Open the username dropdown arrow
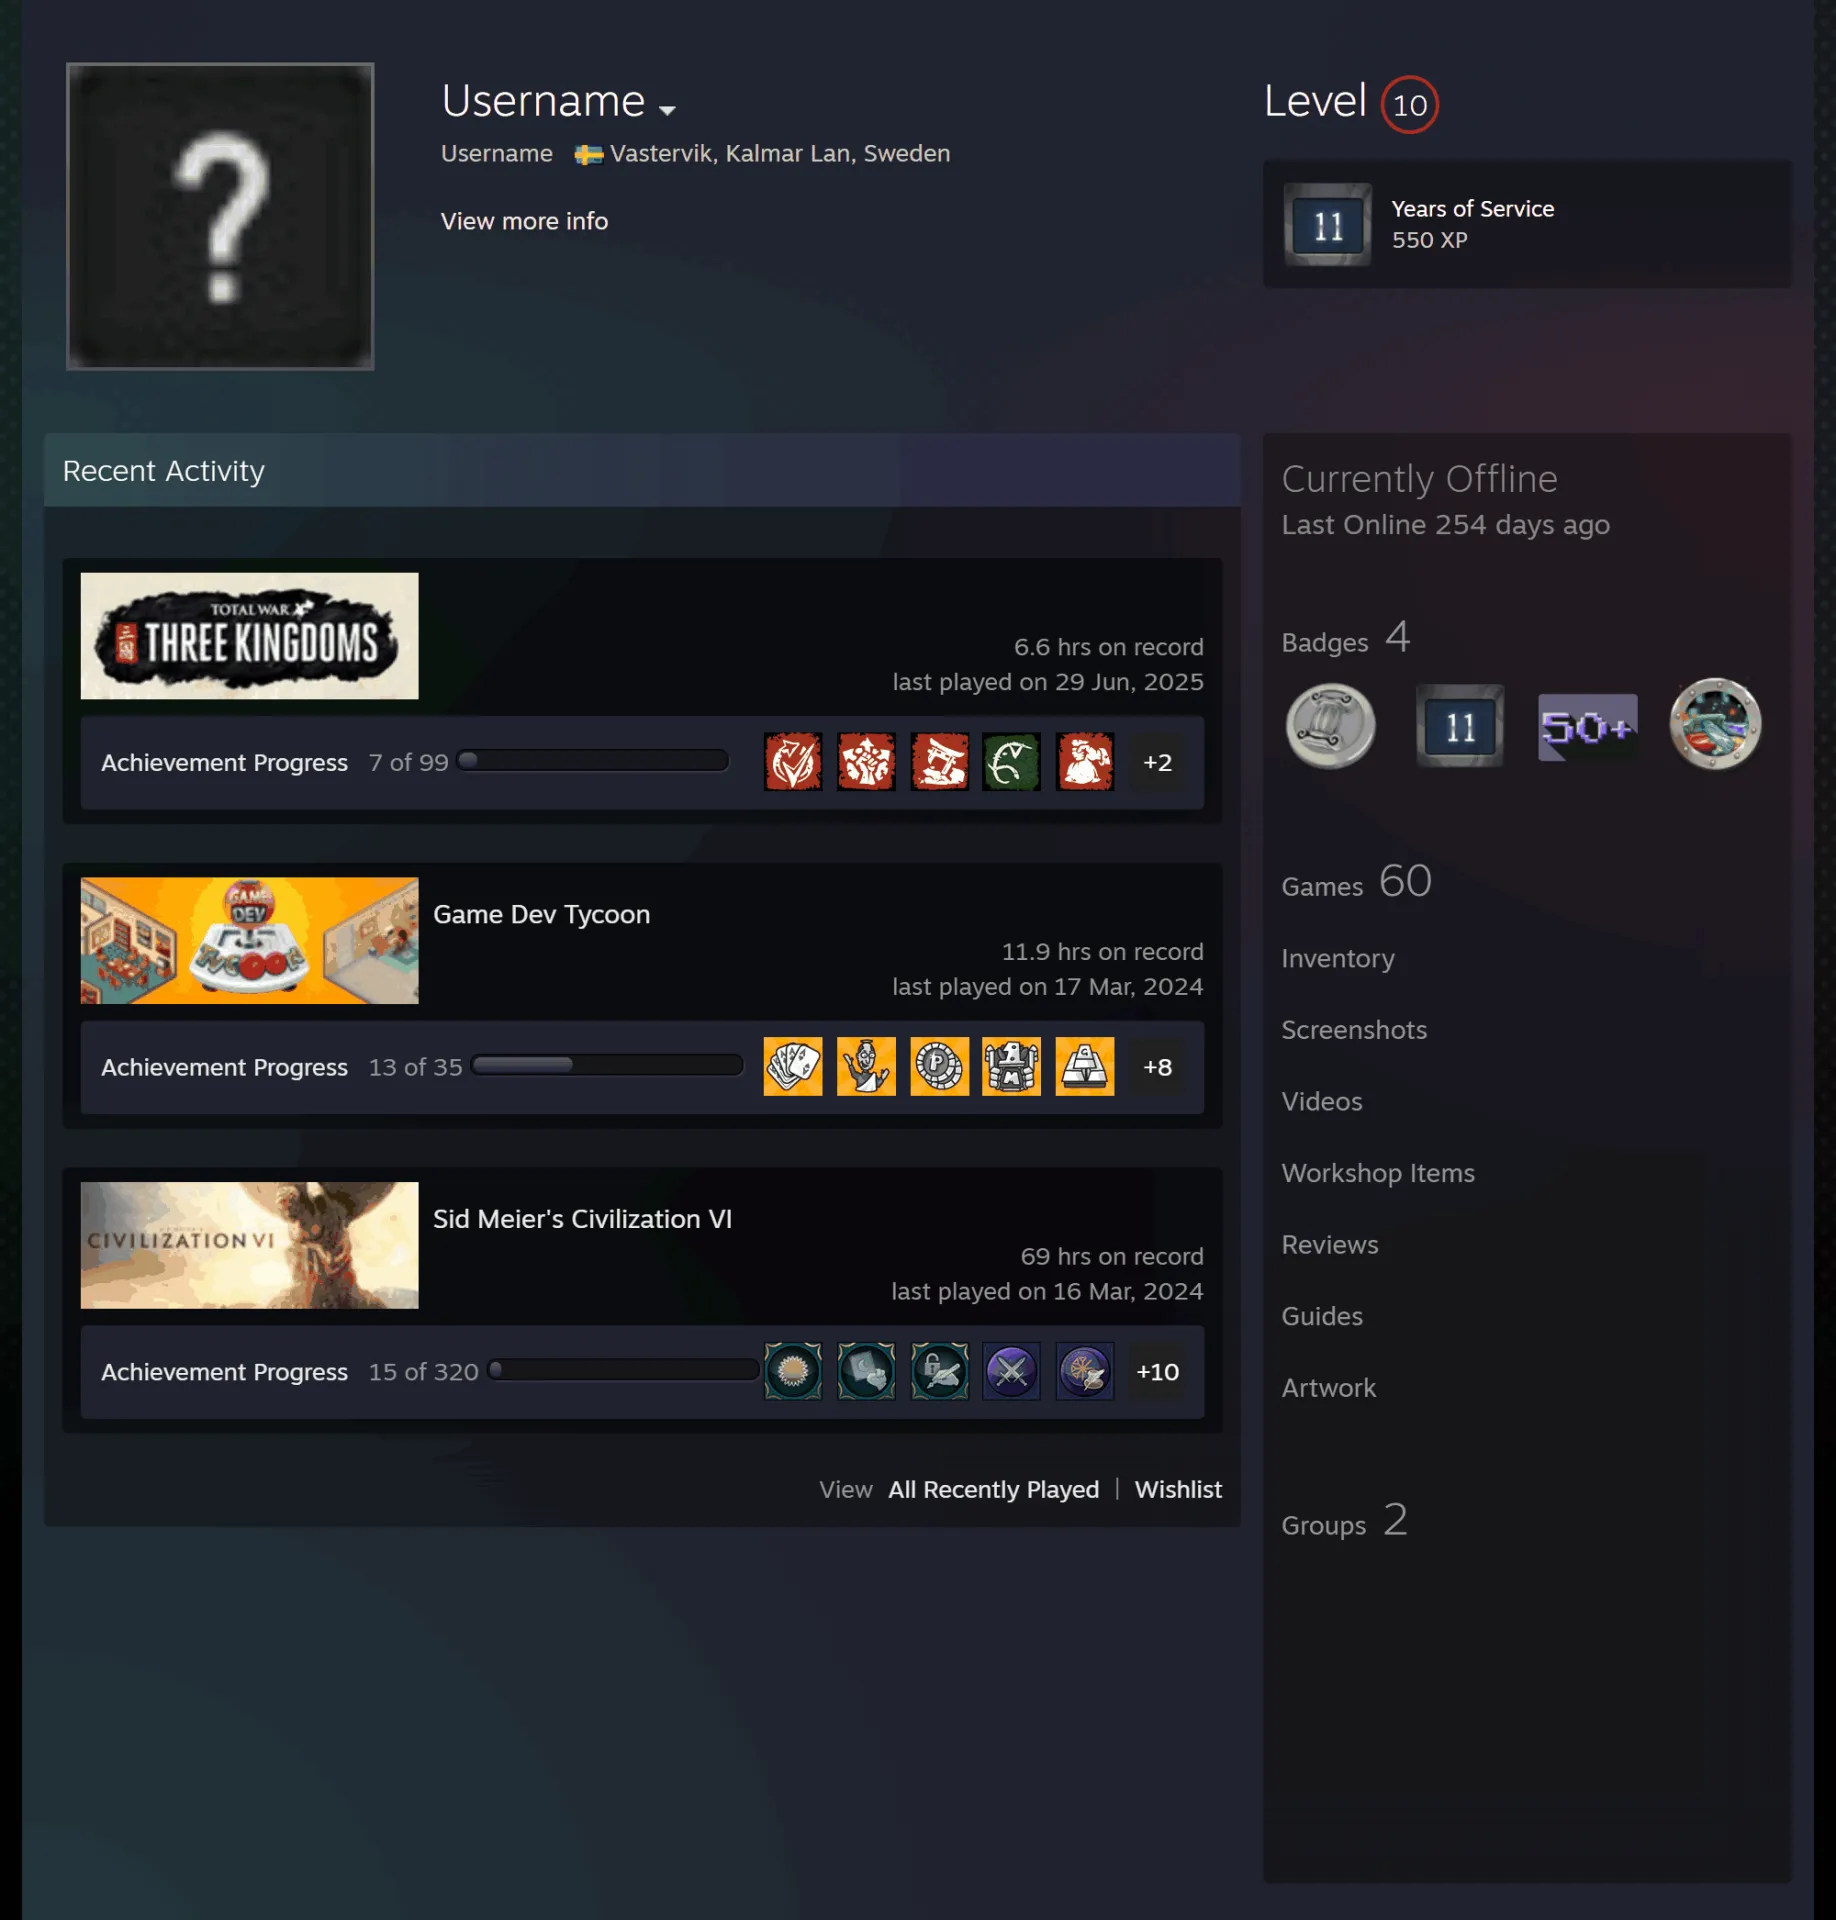 tap(667, 109)
